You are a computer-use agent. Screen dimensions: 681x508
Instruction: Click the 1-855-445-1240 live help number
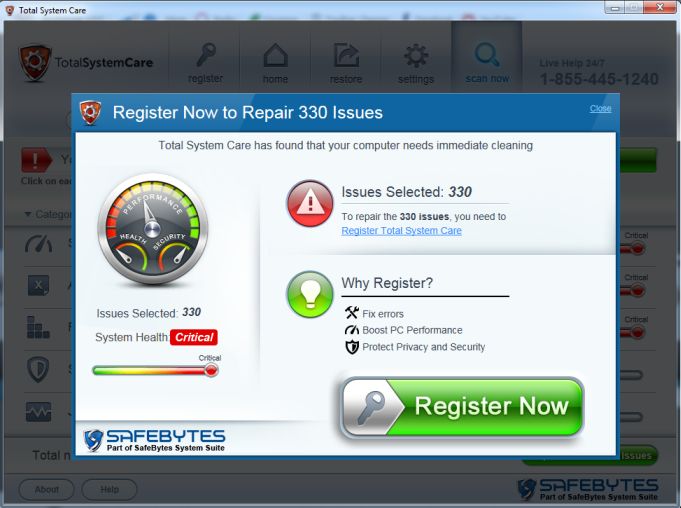(599, 79)
